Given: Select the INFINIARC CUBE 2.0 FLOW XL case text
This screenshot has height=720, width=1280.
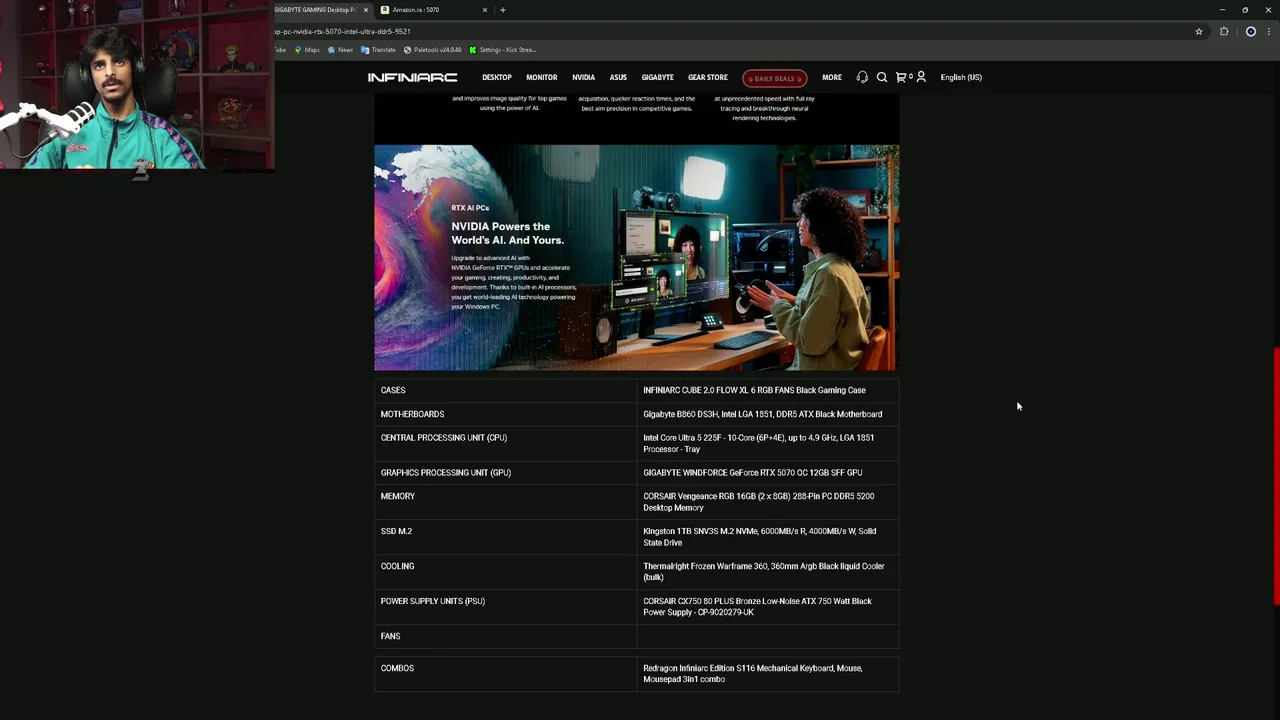Looking at the screenshot, I should pos(754,390).
